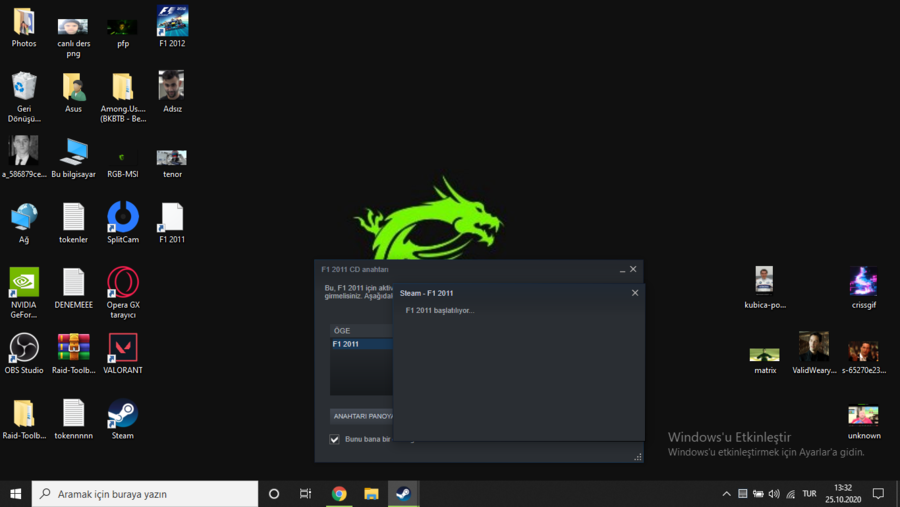The width and height of the screenshot is (900, 507).
Task: Select the crissgif image file
Action: coord(863,288)
